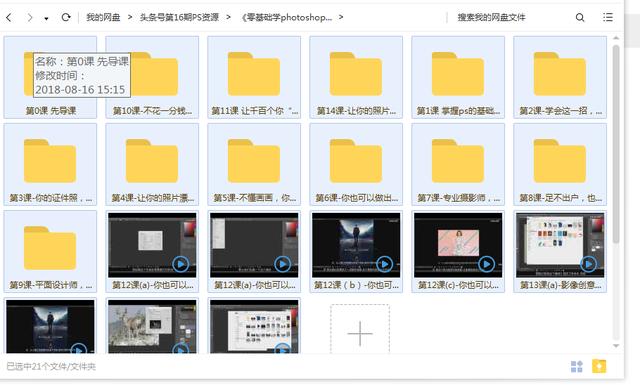Viewport: 640px width, 385px height.
Task: Open the thumbnail grid view icon in status bar
Action: click(x=576, y=366)
